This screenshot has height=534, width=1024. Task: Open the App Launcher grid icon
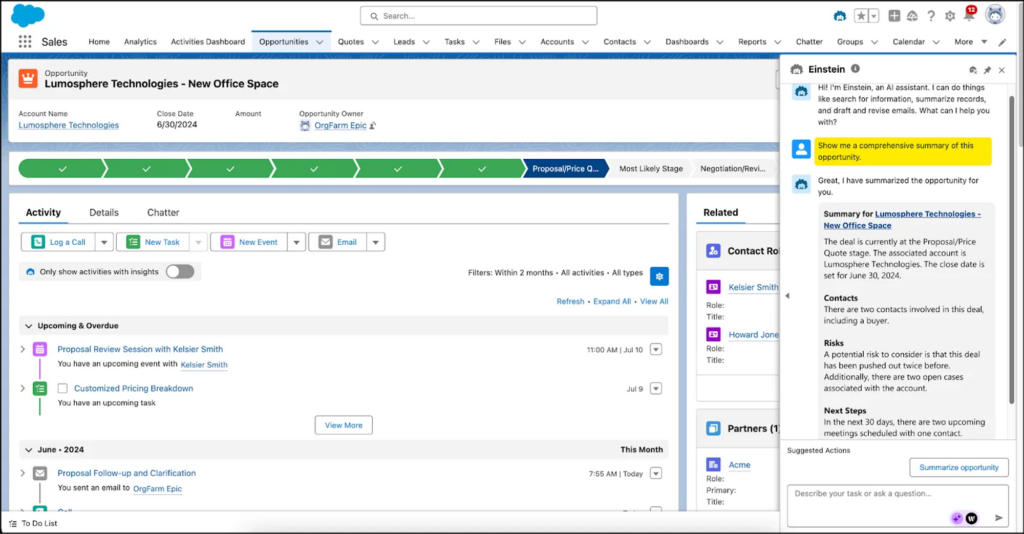click(x=25, y=42)
